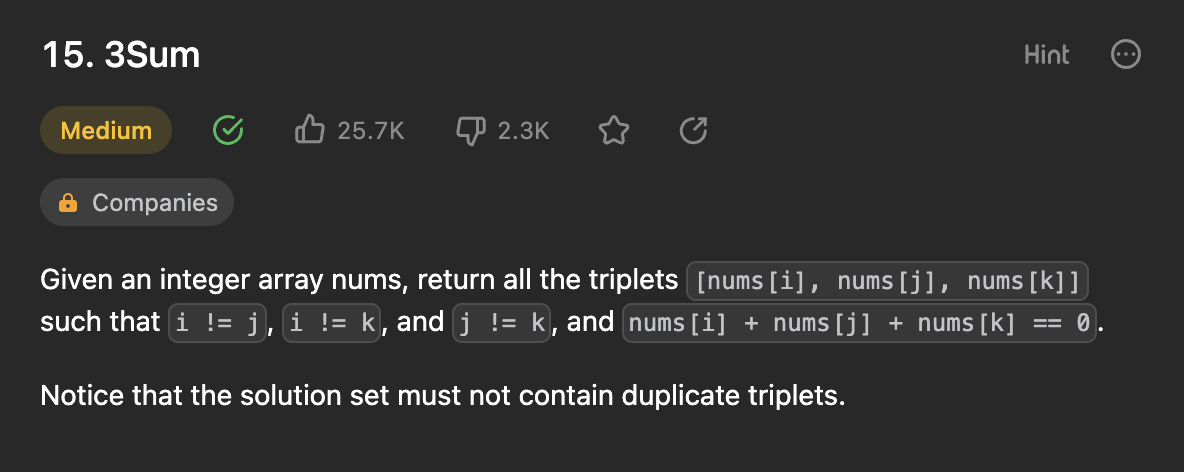Click the [nums[i], nums[j], nums[k]] code snippet
This screenshot has width=1184, height=472.
pos(887,282)
